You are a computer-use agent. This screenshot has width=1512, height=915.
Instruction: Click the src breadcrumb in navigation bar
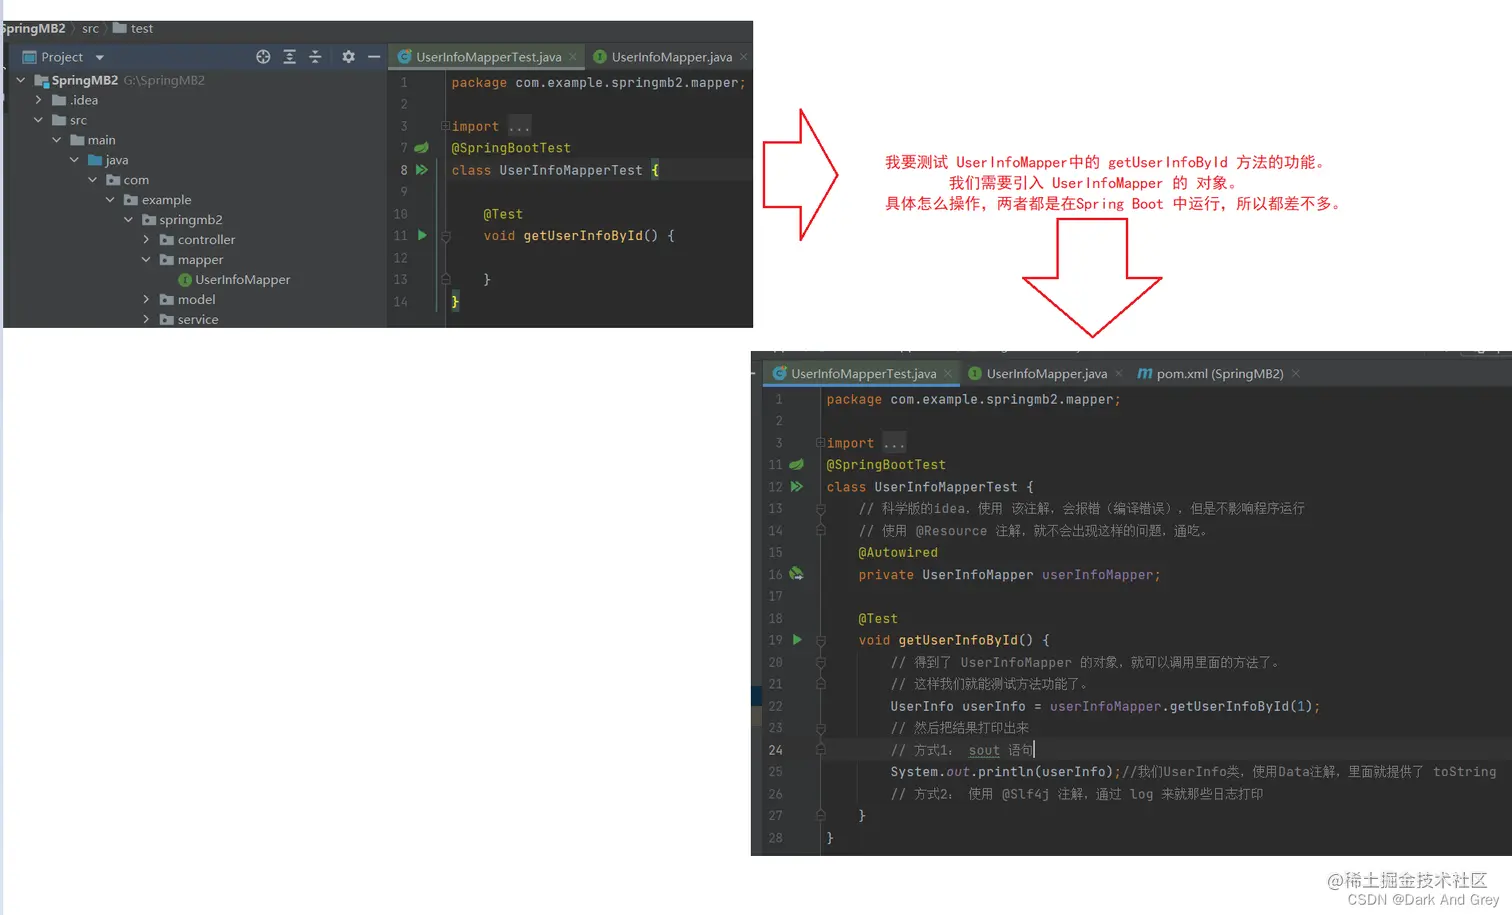[90, 29]
